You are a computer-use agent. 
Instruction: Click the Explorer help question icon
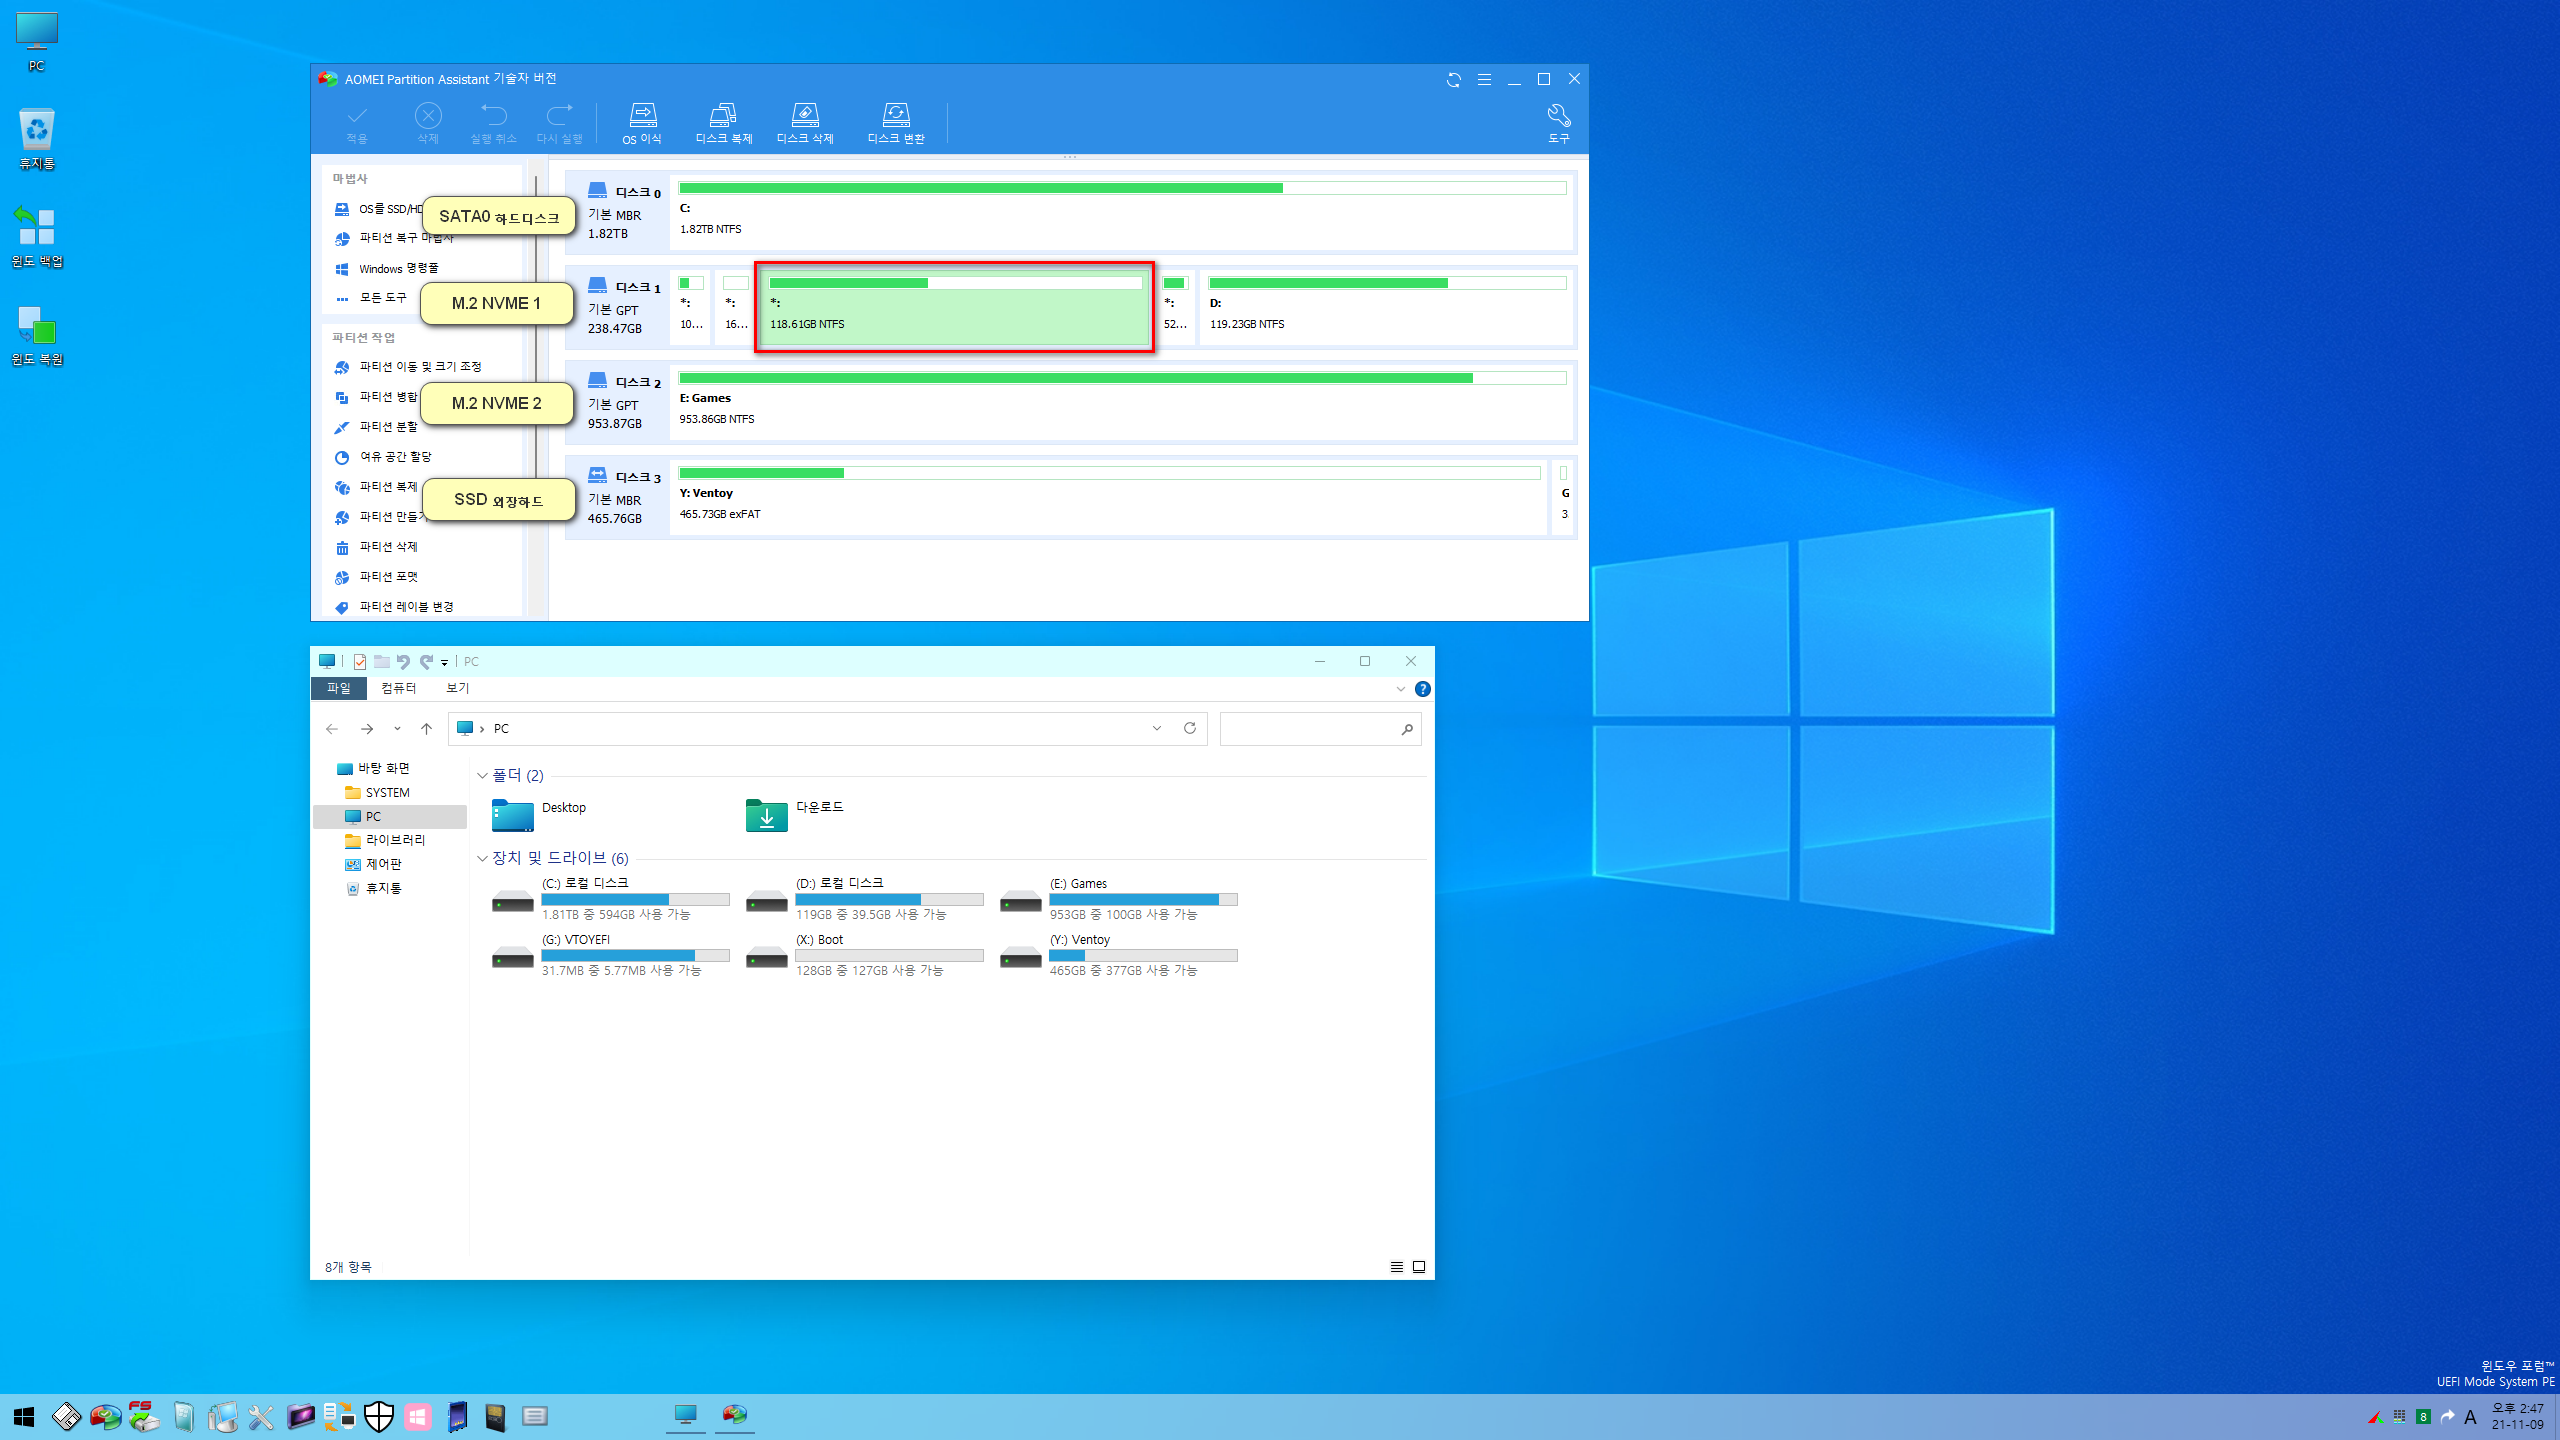point(1423,689)
